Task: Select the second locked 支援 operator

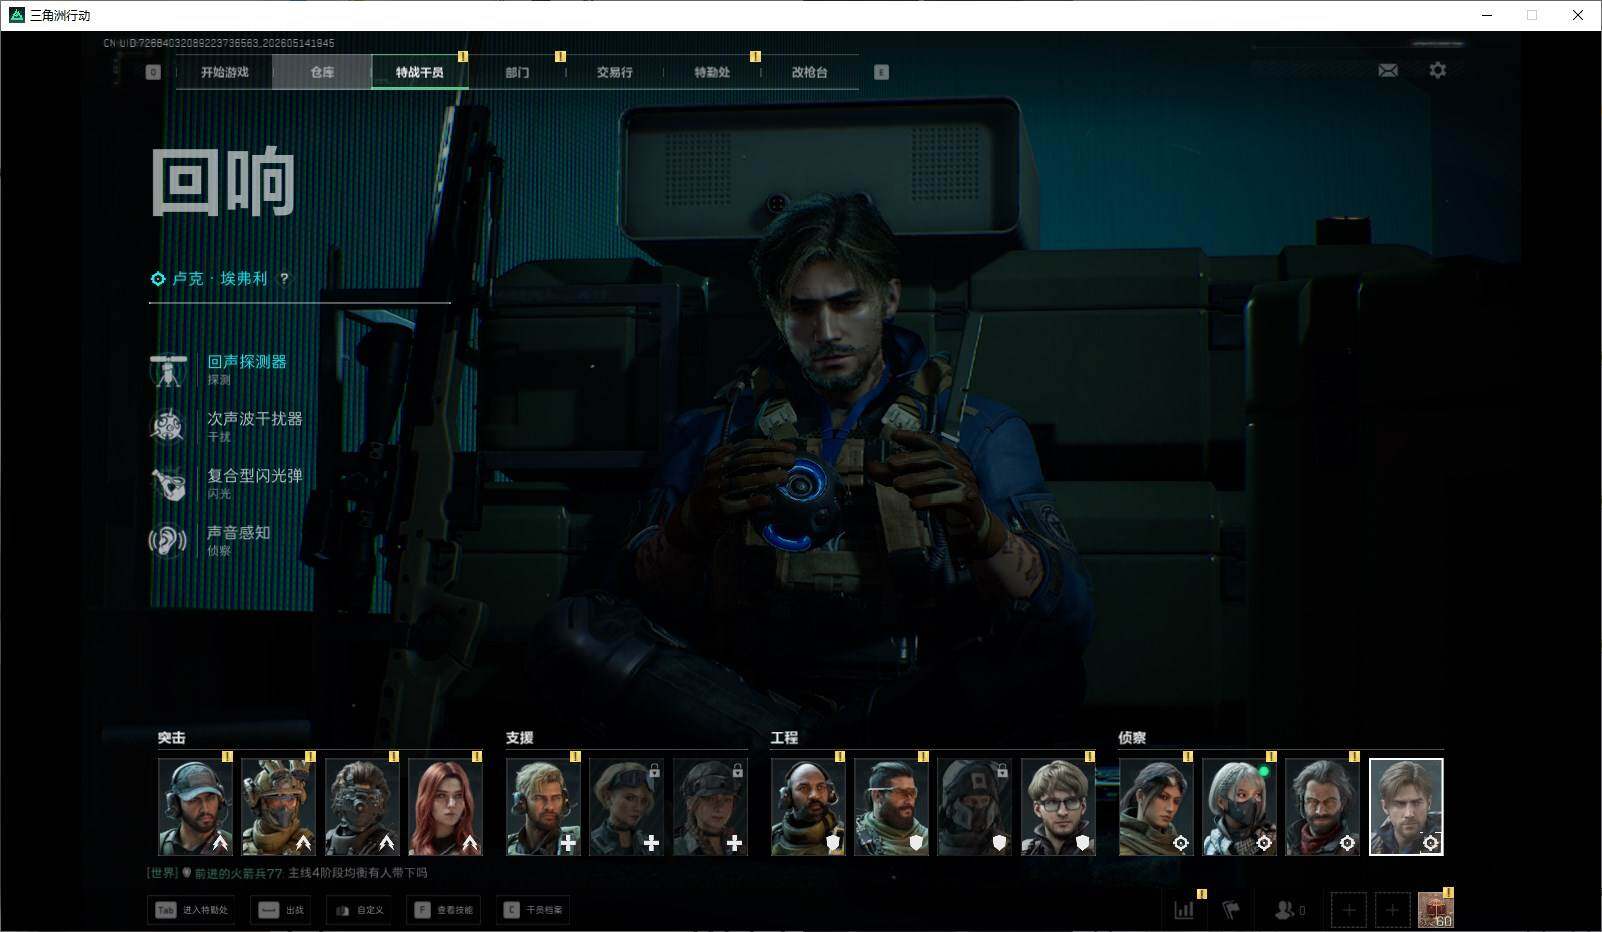Action: tap(710, 807)
